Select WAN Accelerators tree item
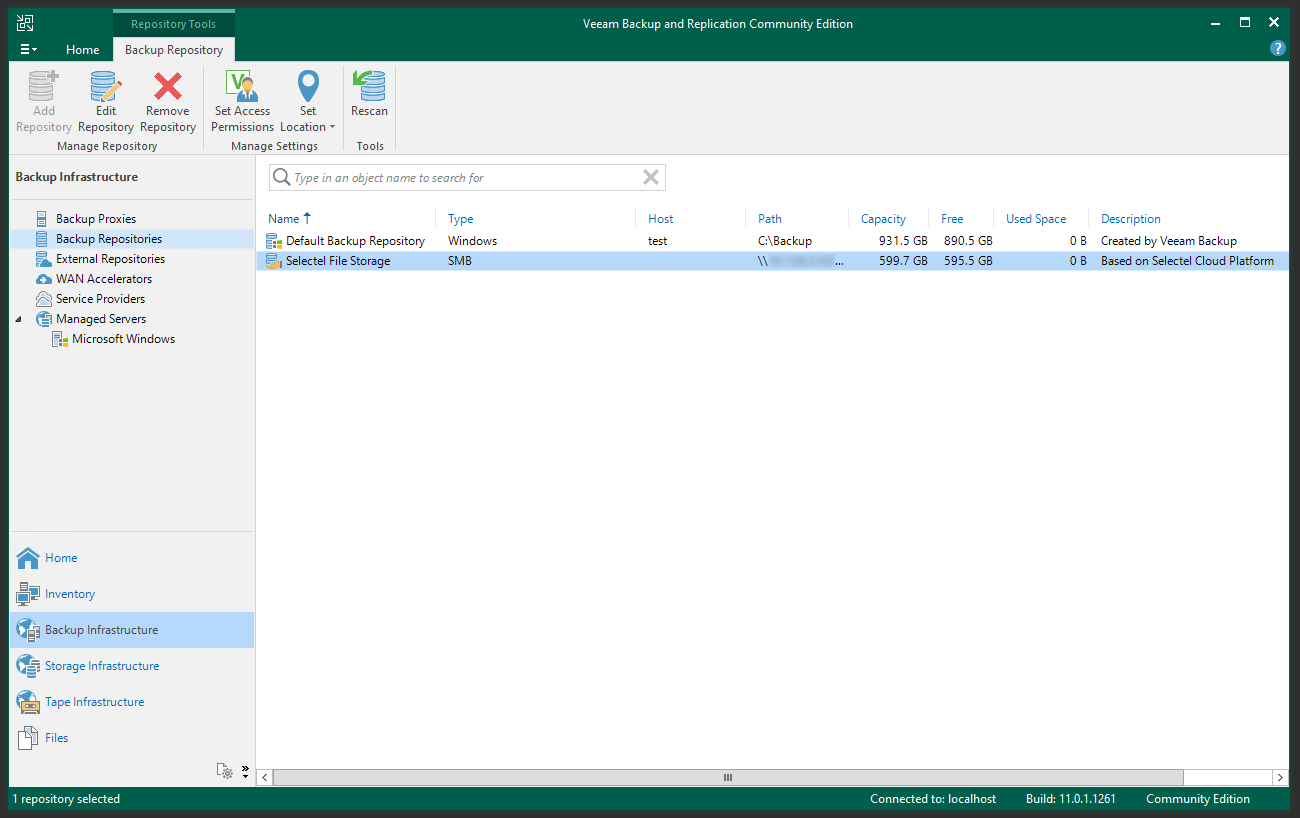This screenshot has width=1300, height=818. (x=104, y=279)
